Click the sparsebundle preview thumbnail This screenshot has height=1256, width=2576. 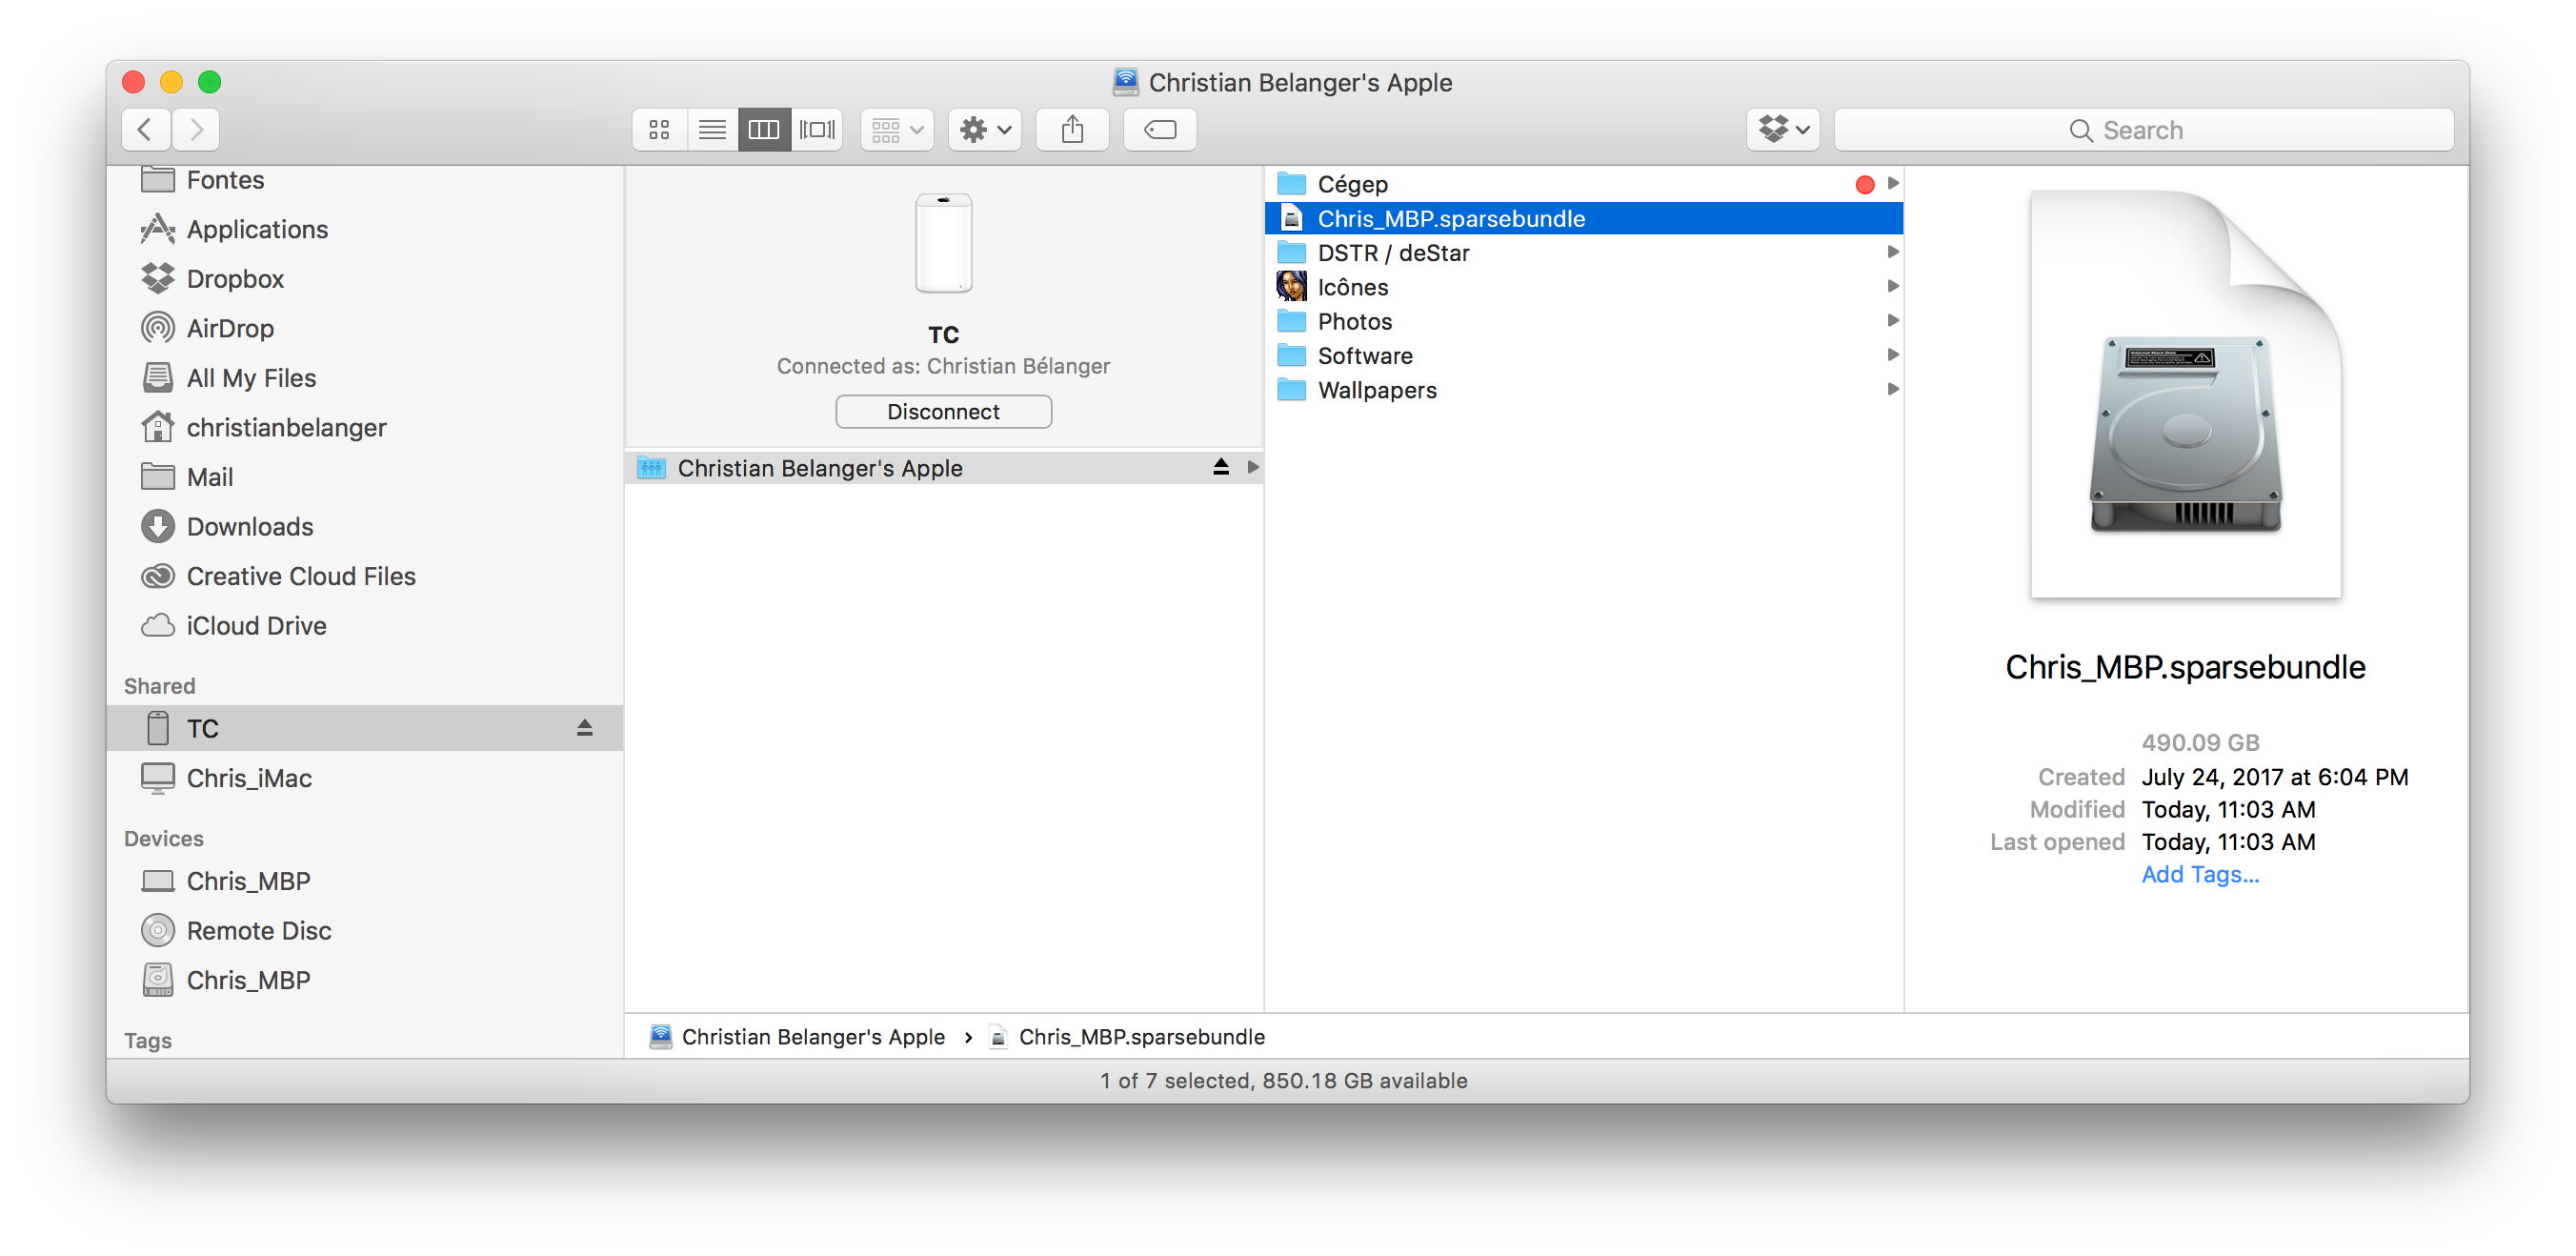[x=2186, y=395]
